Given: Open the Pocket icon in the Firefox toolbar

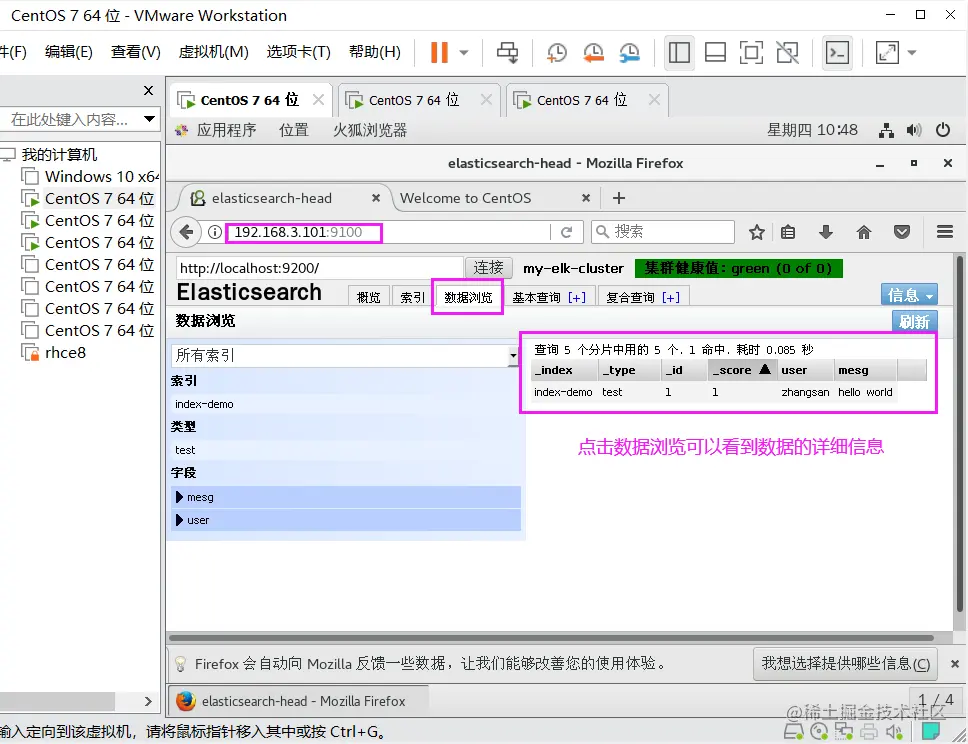Looking at the screenshot, I should (902, 232).
